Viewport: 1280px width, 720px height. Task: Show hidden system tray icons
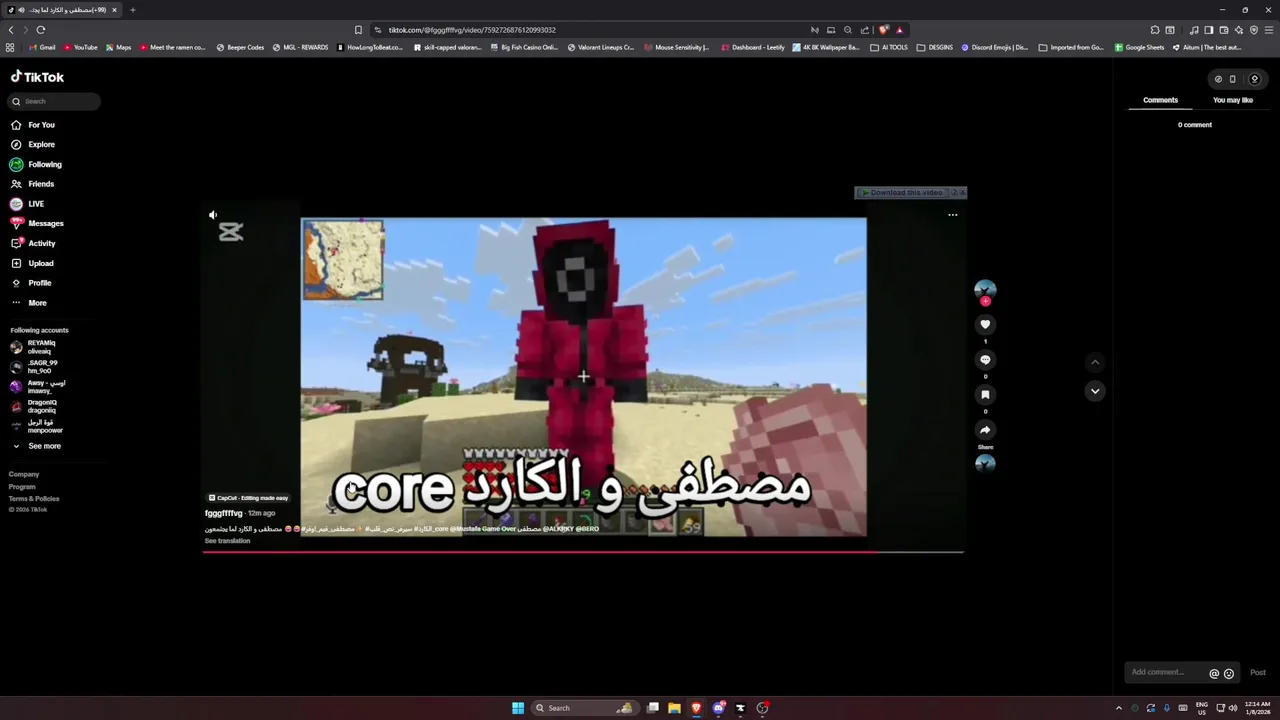pyautogui.click(x=1119, y=708)
